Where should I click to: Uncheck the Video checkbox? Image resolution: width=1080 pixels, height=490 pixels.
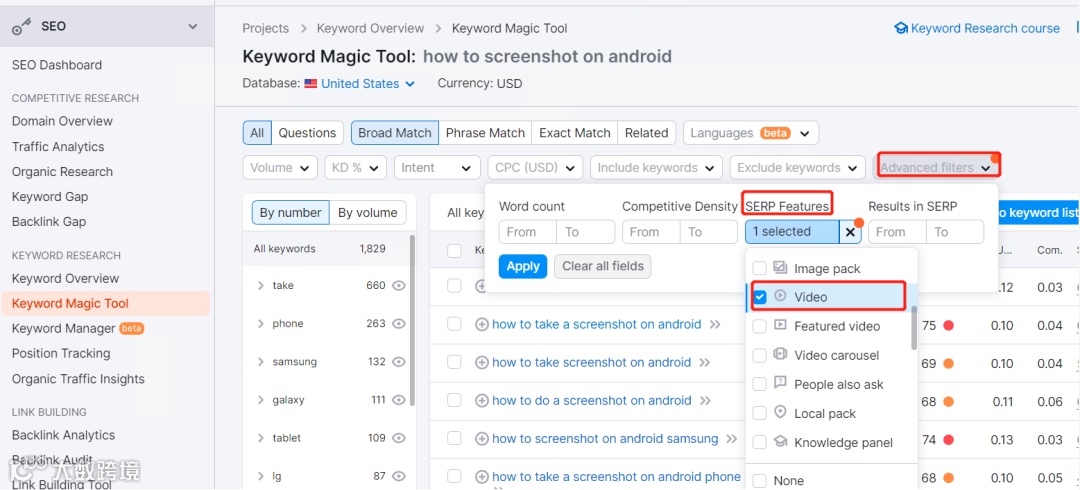click(760, 297)
